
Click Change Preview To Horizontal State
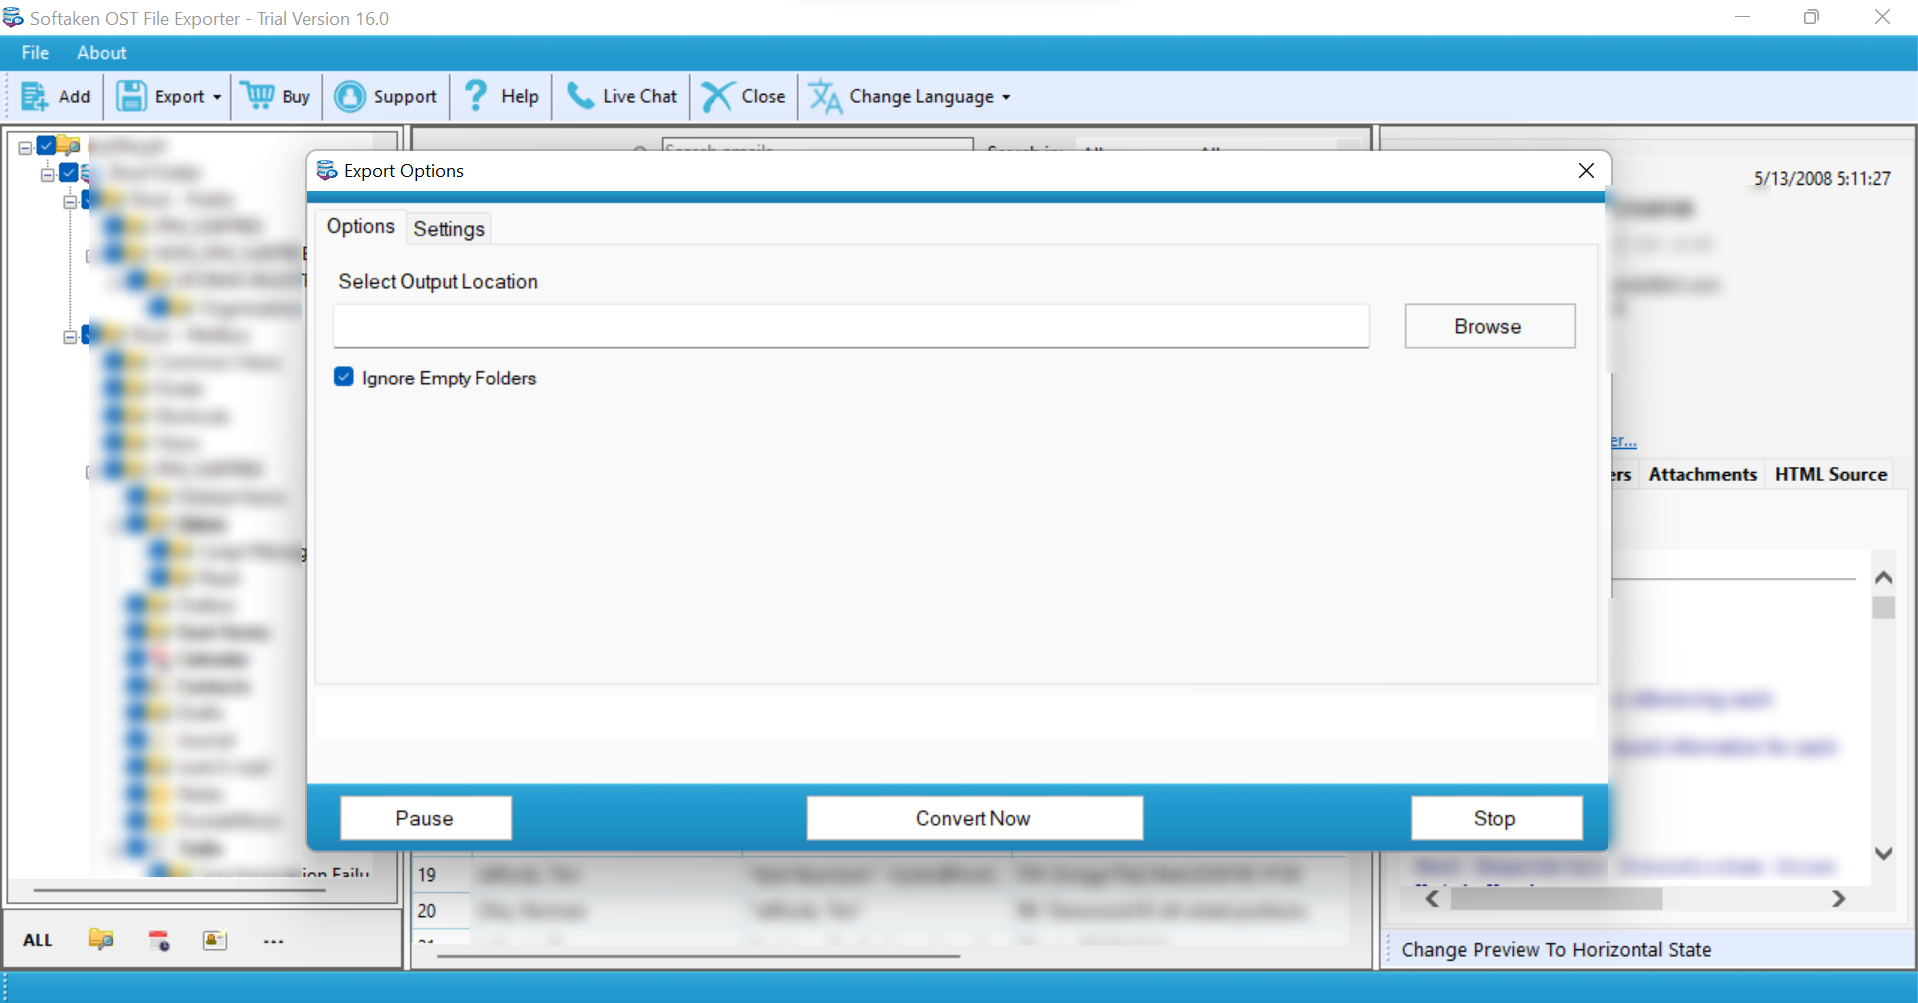pos(1556,950)
